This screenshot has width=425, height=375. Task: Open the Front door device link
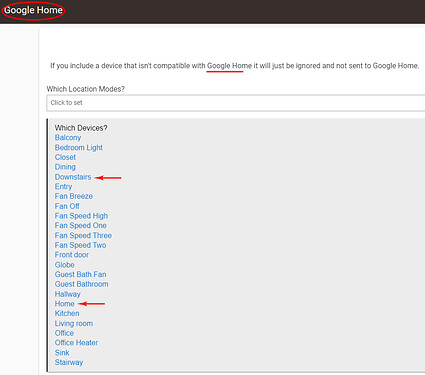tap(72, 255)
